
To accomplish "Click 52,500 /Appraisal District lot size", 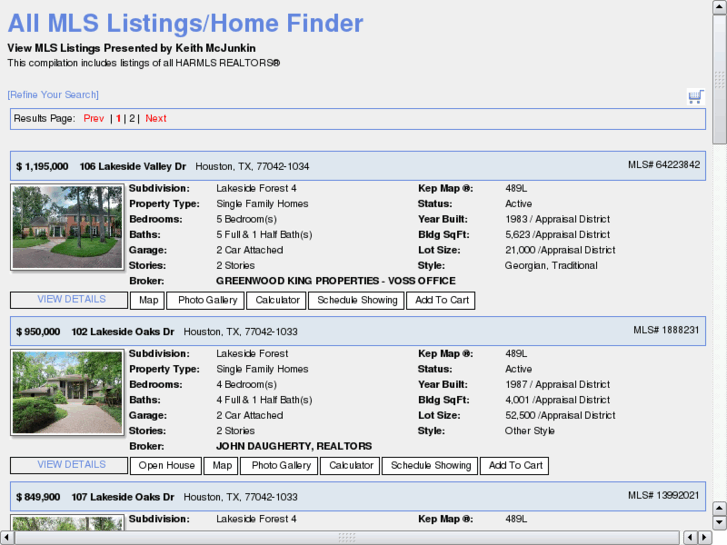I will click(x=560, y=415).
